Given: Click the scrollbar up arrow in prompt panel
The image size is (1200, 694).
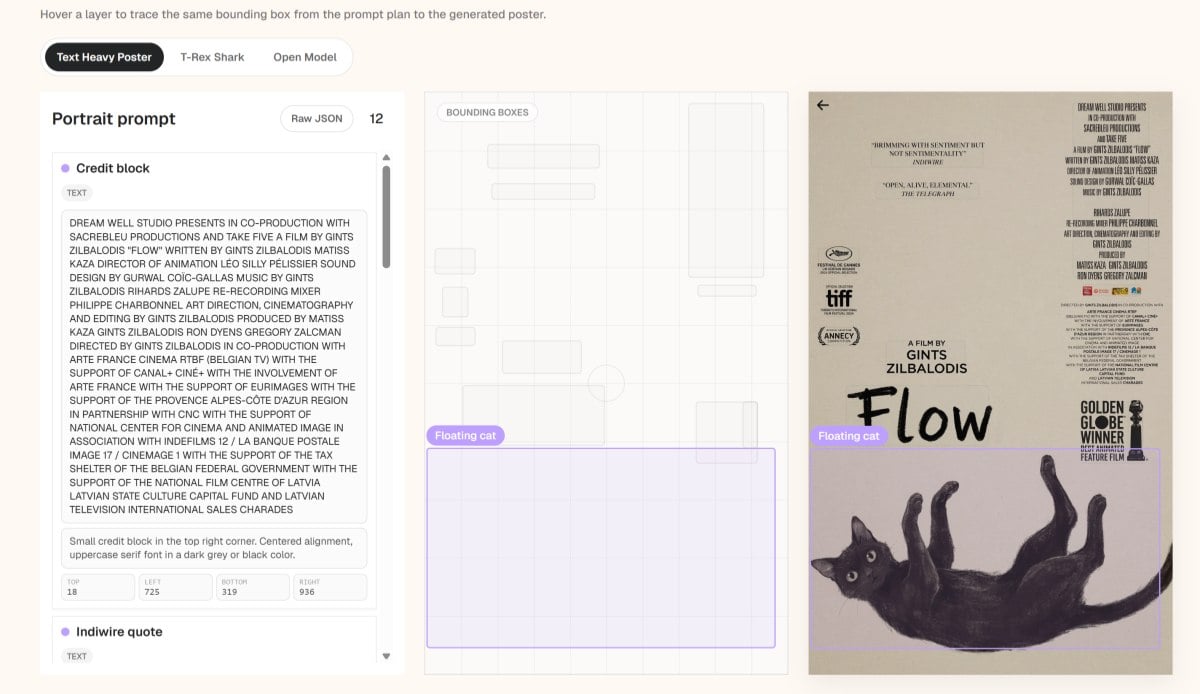Looking at the screenshot, I should click(x=386, y=157).
